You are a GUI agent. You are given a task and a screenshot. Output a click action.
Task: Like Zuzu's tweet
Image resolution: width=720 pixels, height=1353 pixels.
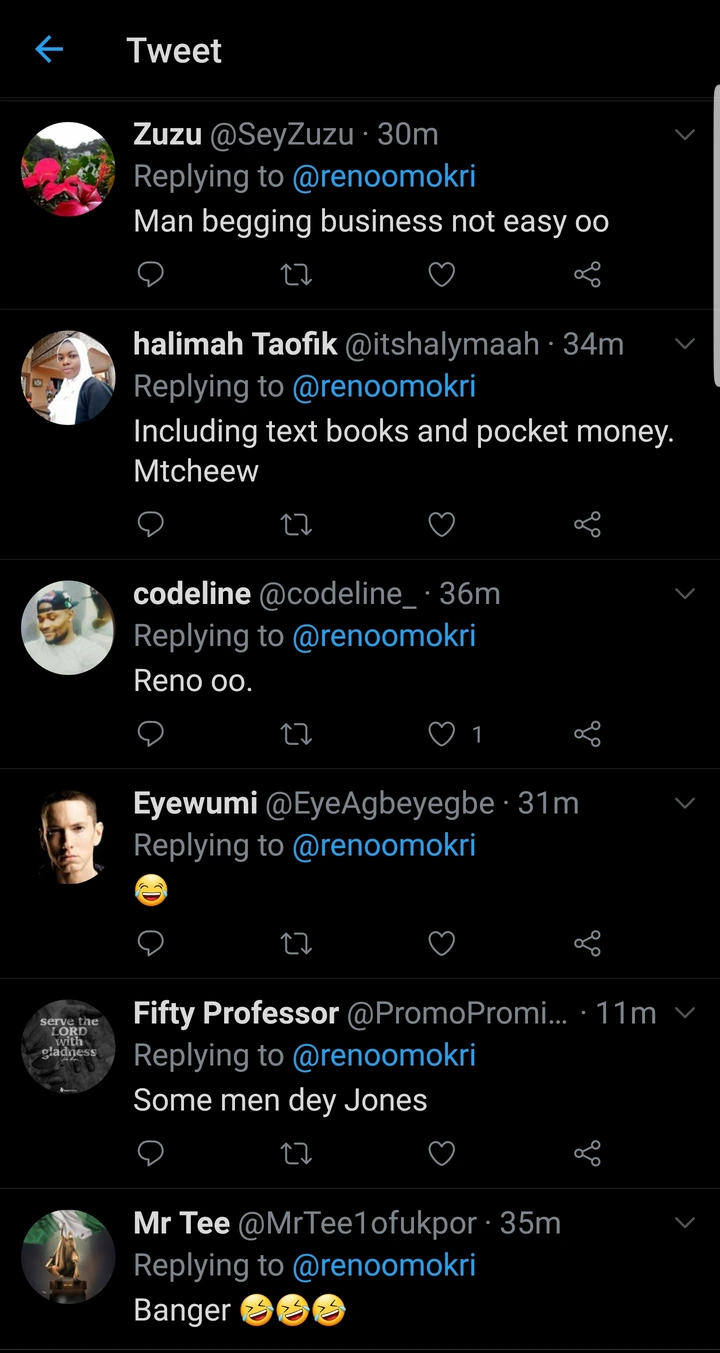click(x=441, y=274)
